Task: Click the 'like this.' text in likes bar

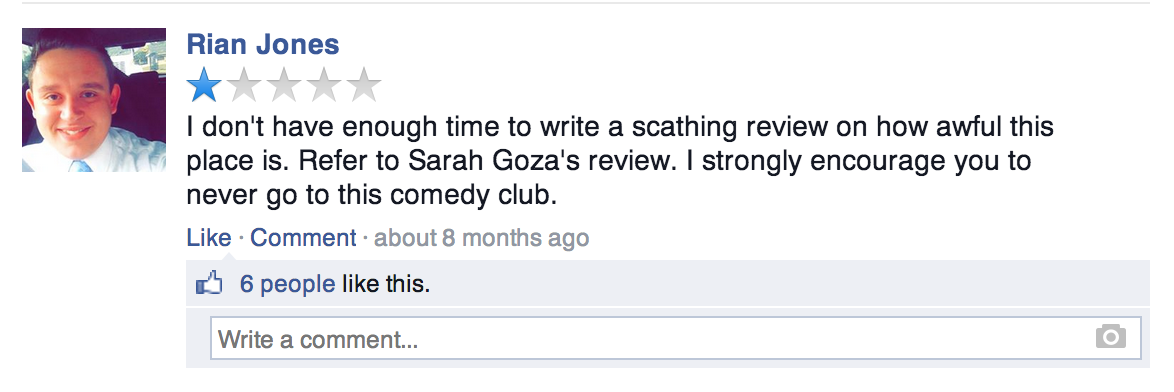Action: (386, 284)
